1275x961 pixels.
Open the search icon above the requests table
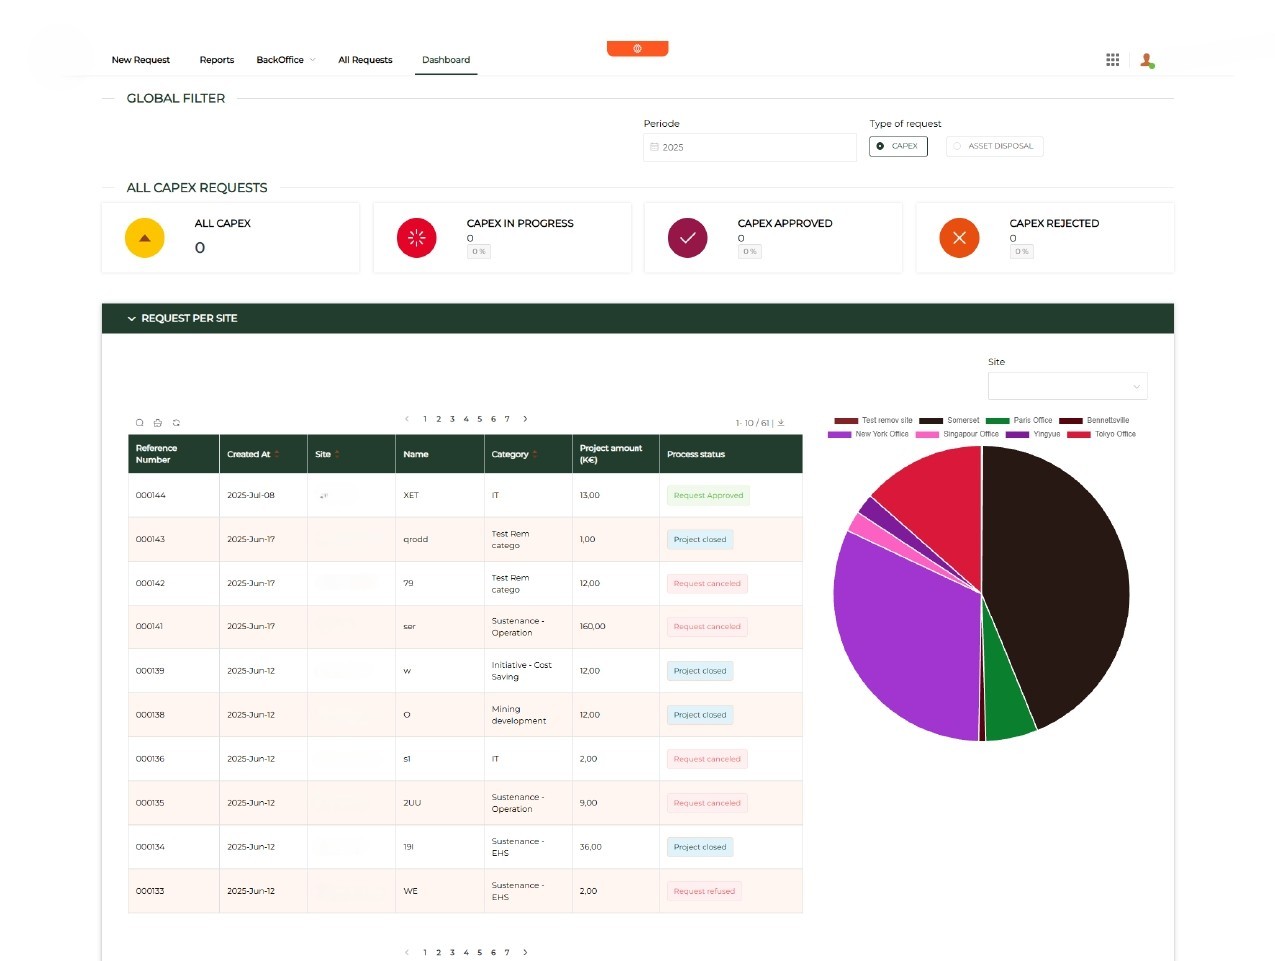139,423
